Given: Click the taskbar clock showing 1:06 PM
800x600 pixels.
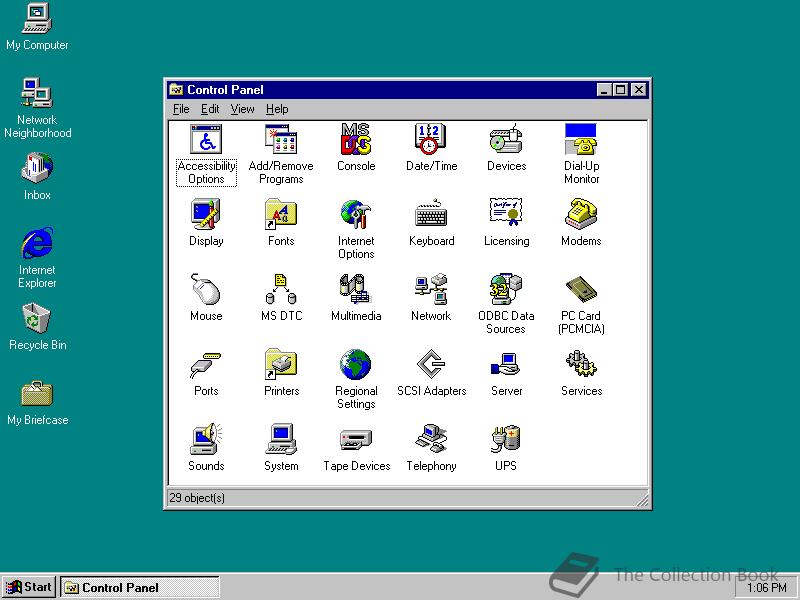Looking at the screenshot, I should [767, 588].
